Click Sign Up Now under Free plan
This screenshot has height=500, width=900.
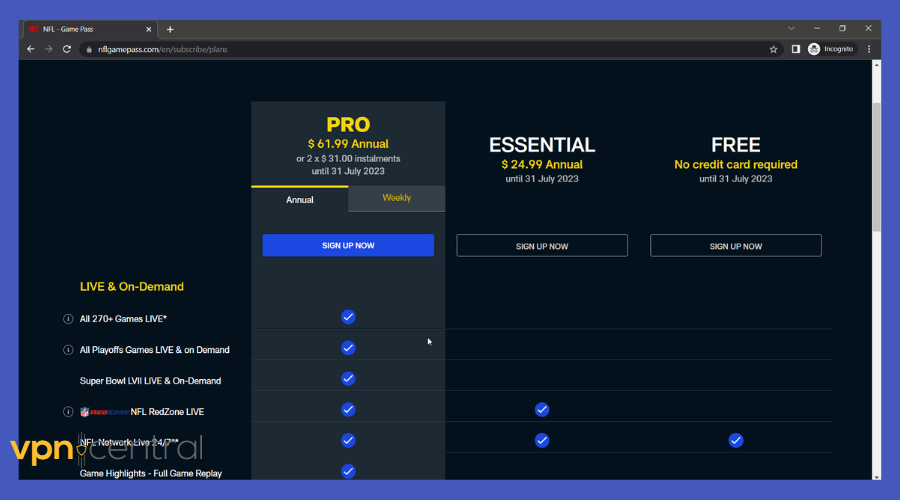(x=735, y=246)
